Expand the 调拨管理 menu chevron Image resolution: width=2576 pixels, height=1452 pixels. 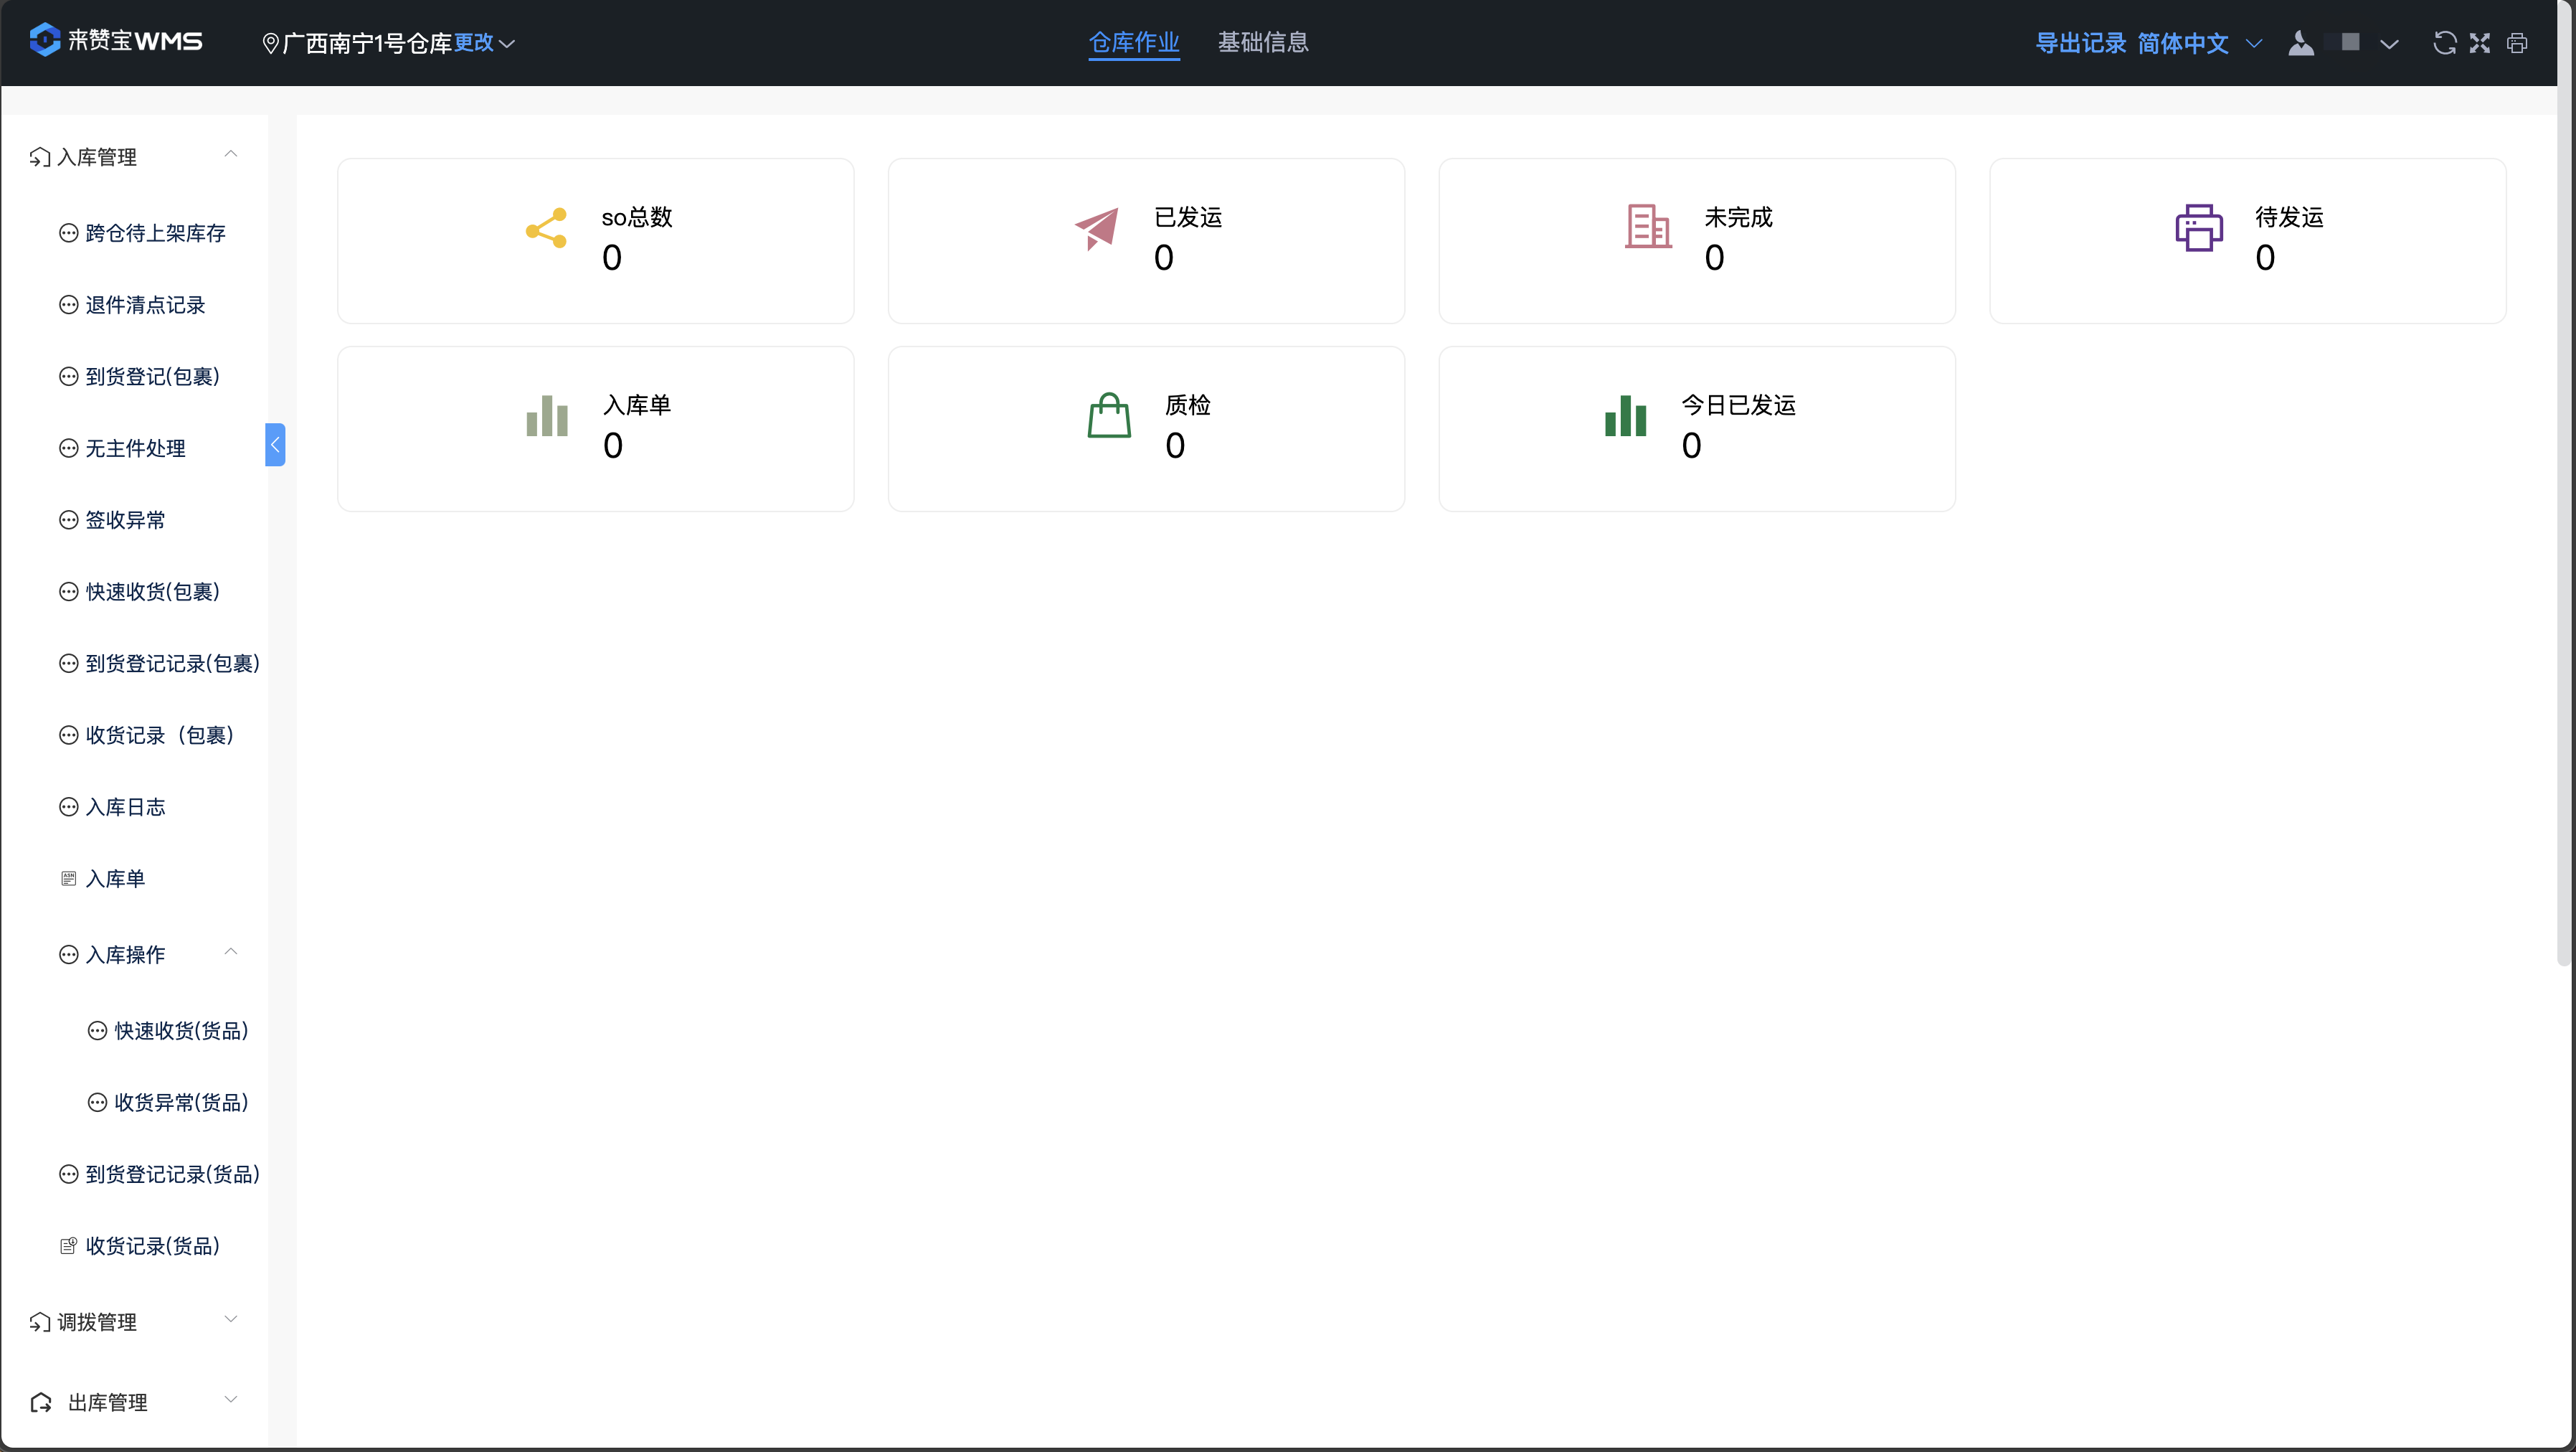coord(231,1319)
